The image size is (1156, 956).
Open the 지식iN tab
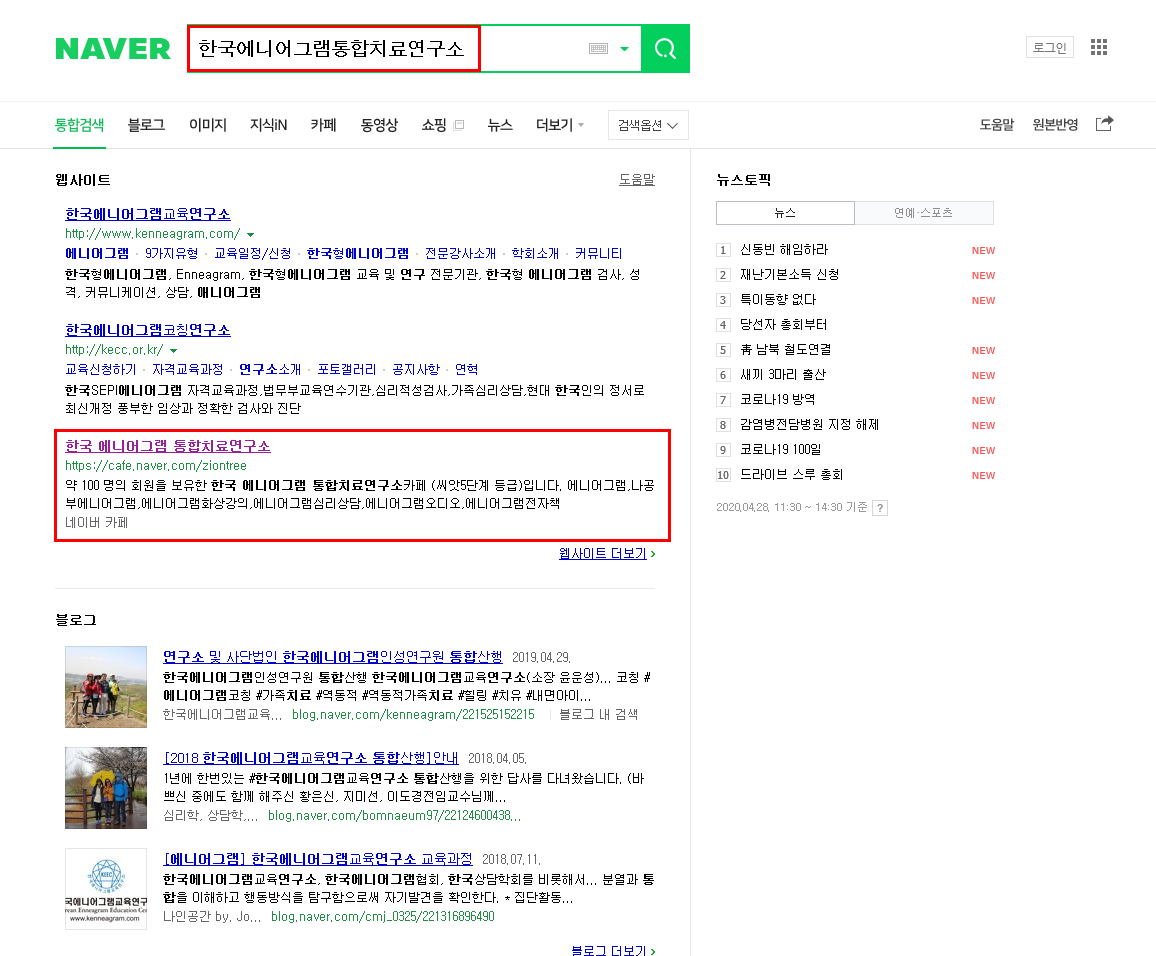[x=268, y=125]
